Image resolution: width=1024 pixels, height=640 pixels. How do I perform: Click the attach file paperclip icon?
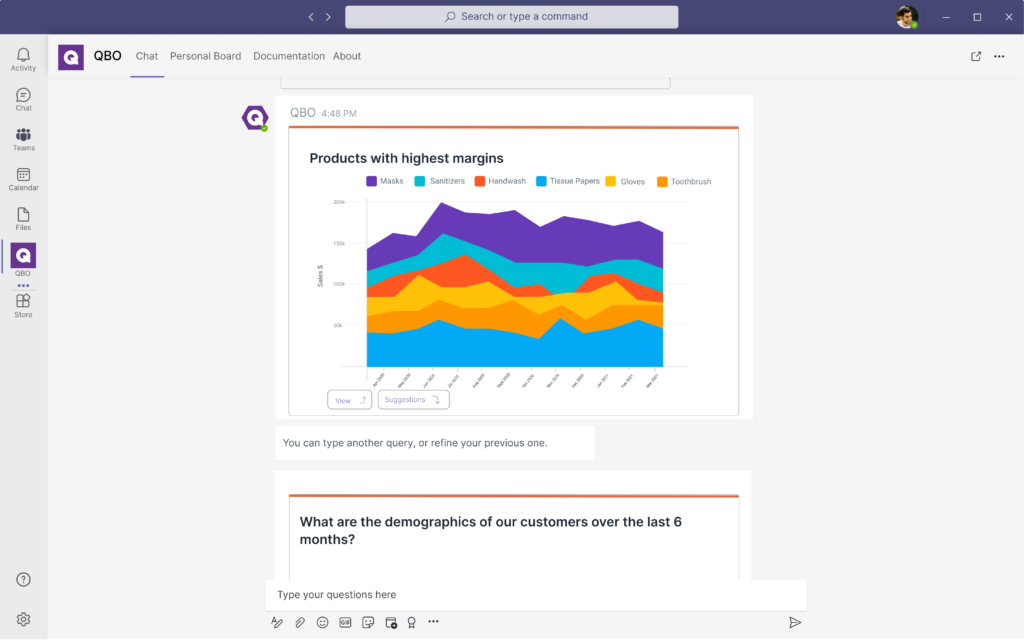coord(300,622)
